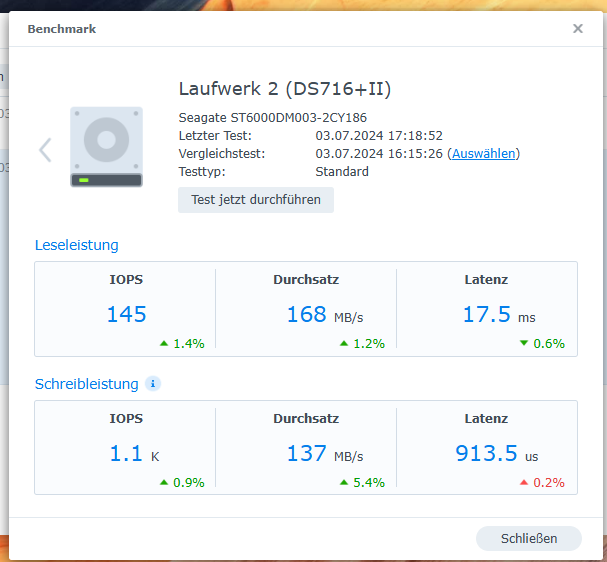Select the hard drive image
Screen dimensions: 607x562
pyautogui.click(x=106, y=147)
